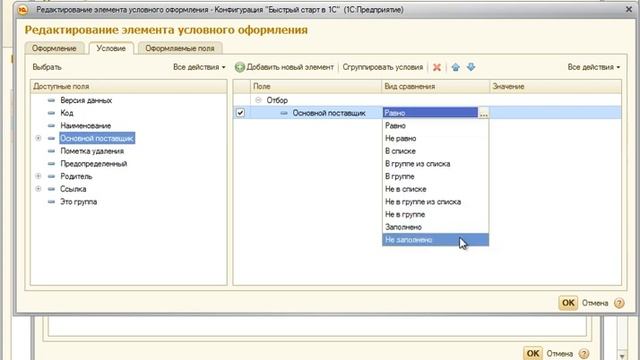The height and width of the screenshot is (360, 640).
Task: Click OK in the background window
Action: 533,353
